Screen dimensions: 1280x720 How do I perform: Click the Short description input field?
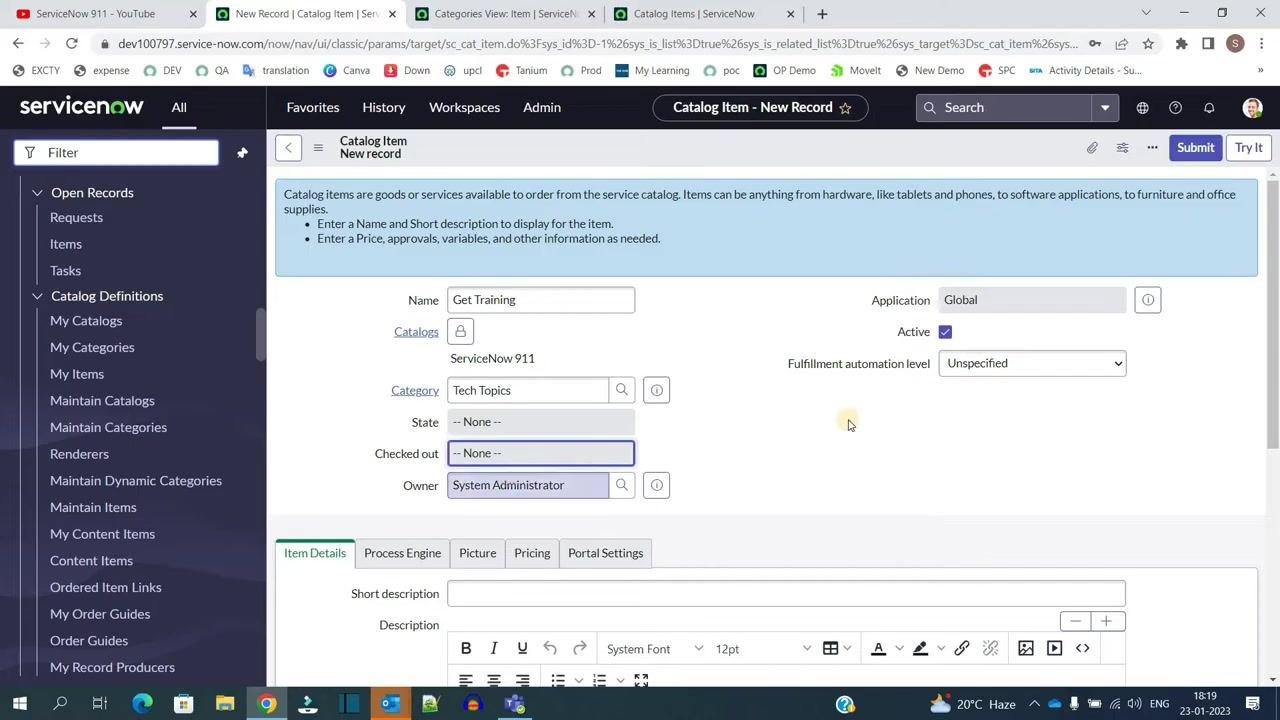click(x=786, y=594)
